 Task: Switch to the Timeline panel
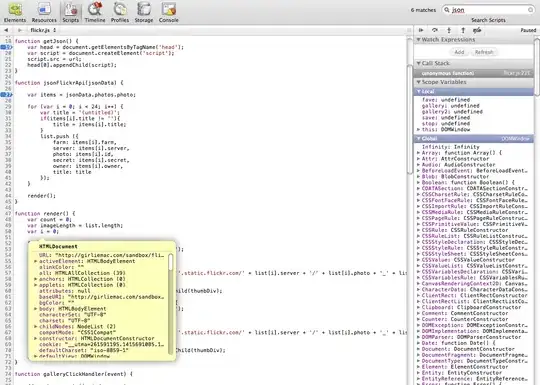pos(95,12)
